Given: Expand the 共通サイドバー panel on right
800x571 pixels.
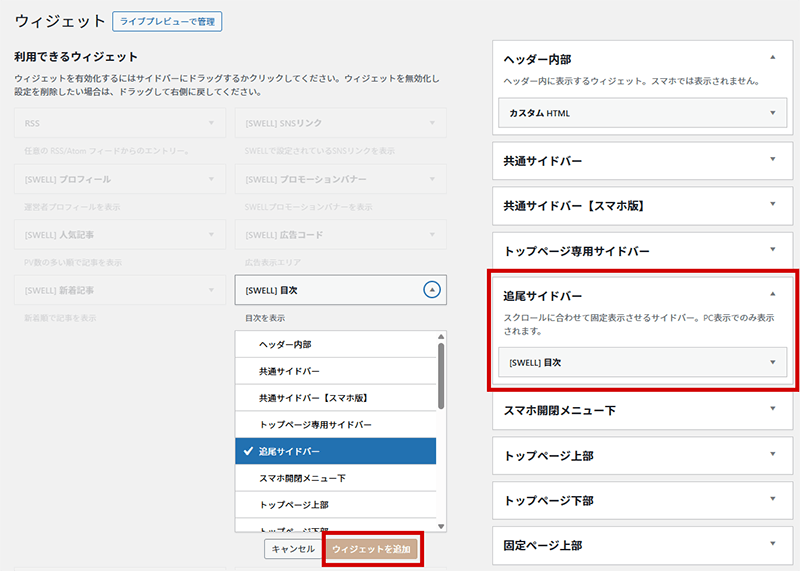Looking at the screenshot, I should [772, 160].
